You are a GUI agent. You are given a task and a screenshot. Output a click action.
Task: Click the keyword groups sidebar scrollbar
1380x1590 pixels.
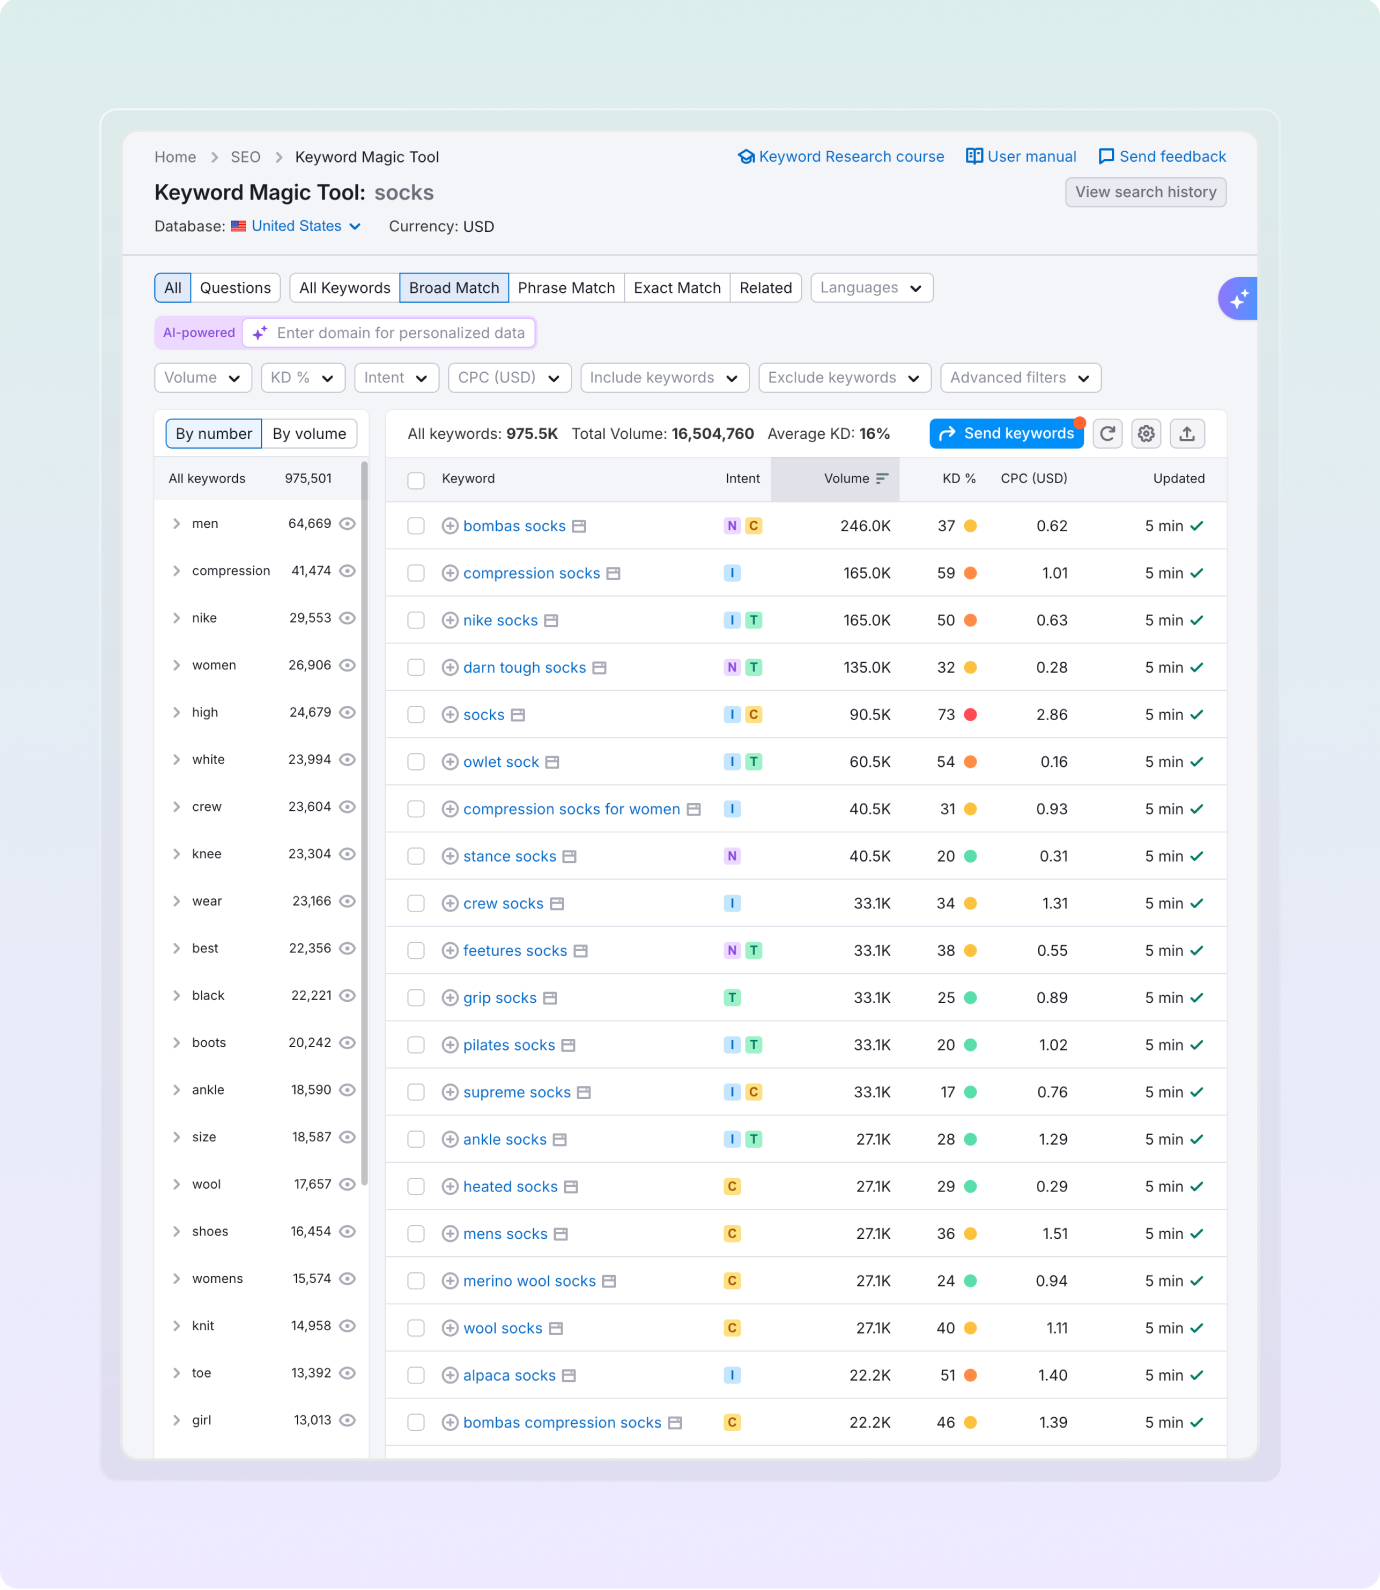pyautogui.click(x=364, y=822)
